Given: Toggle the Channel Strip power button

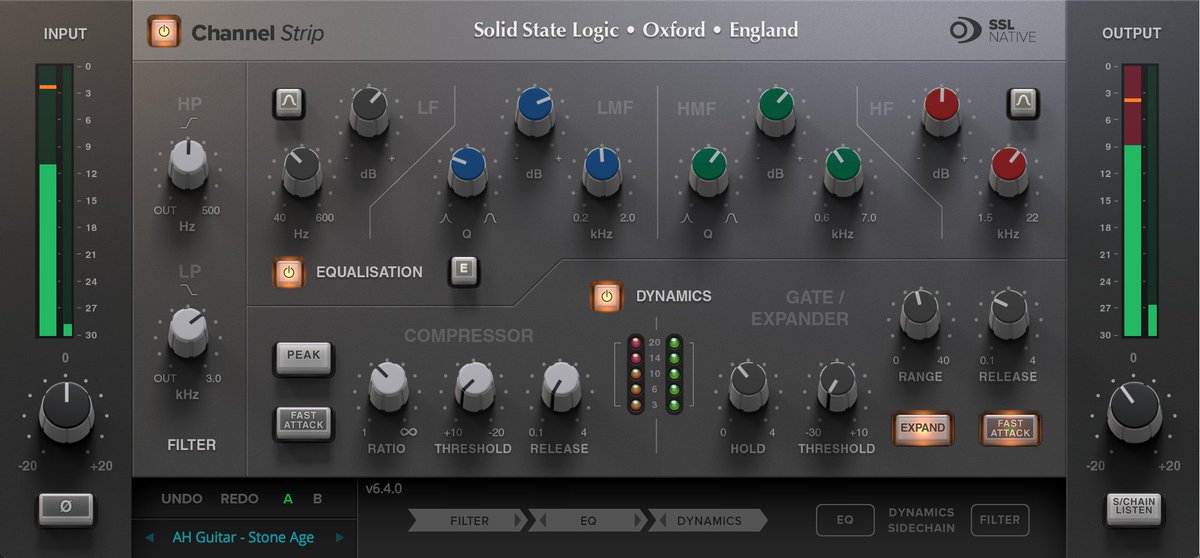Looking at the screenshot, I should [164, 31].
